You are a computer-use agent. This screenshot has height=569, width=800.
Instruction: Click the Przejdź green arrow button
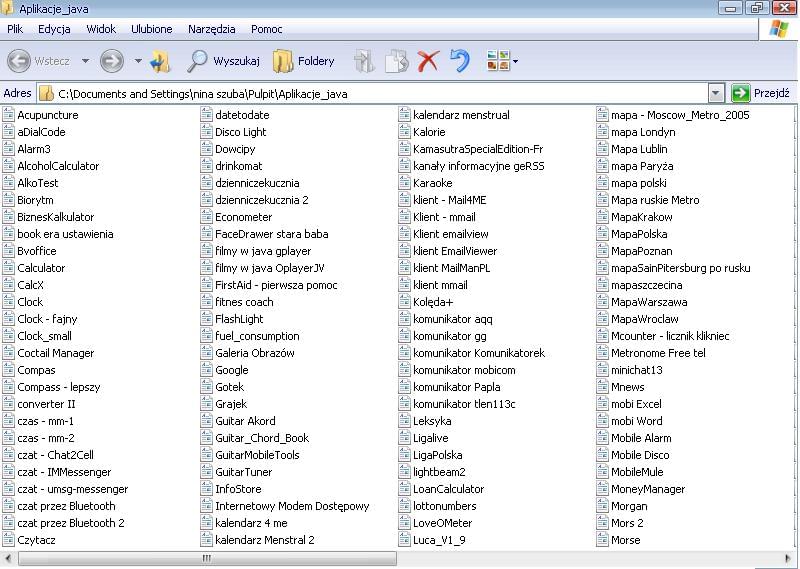[x=740, y=93]
